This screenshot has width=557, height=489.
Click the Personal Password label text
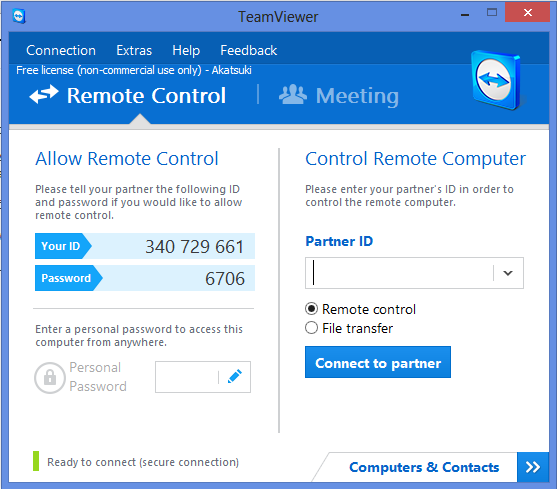[98, 377]
